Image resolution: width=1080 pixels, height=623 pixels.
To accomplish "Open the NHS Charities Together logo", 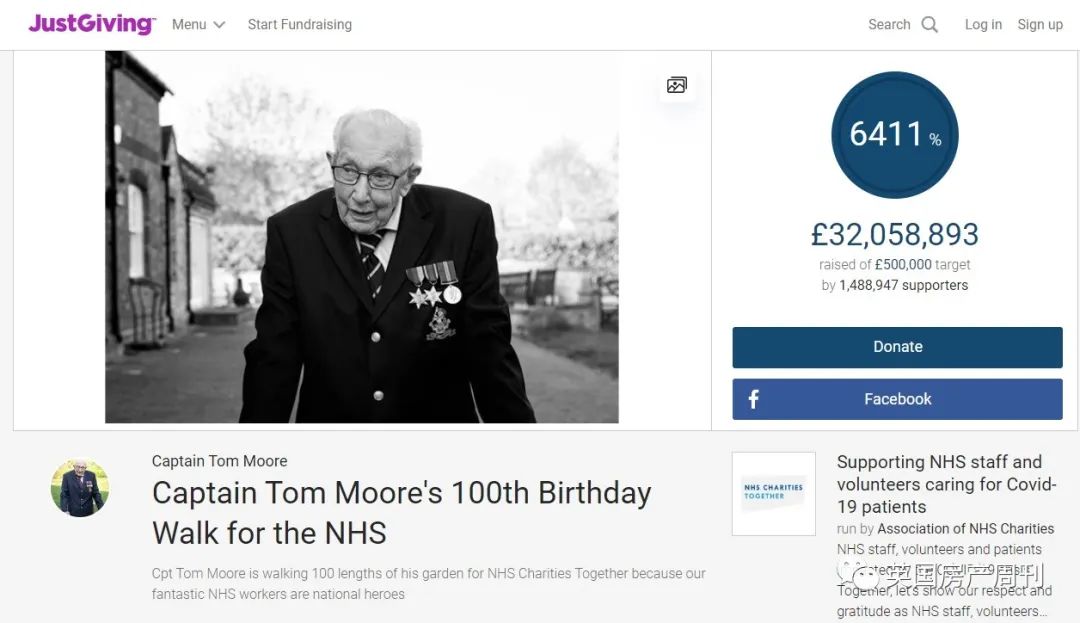I will pos(773,493).
